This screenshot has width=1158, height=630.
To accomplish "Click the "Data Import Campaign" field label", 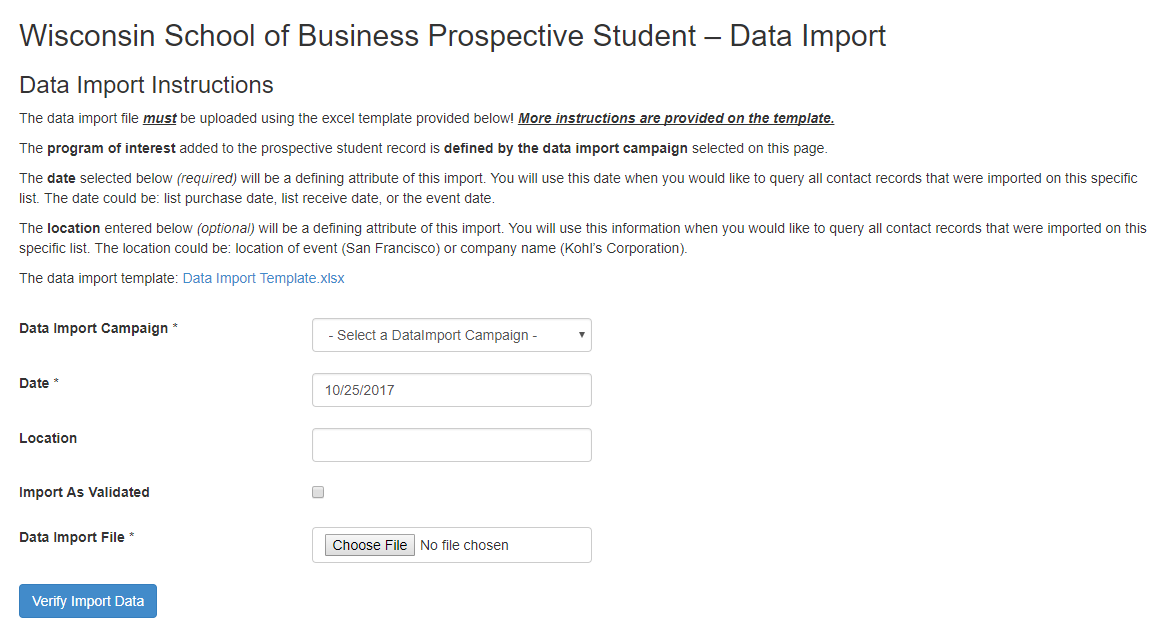I will (94, 328).
